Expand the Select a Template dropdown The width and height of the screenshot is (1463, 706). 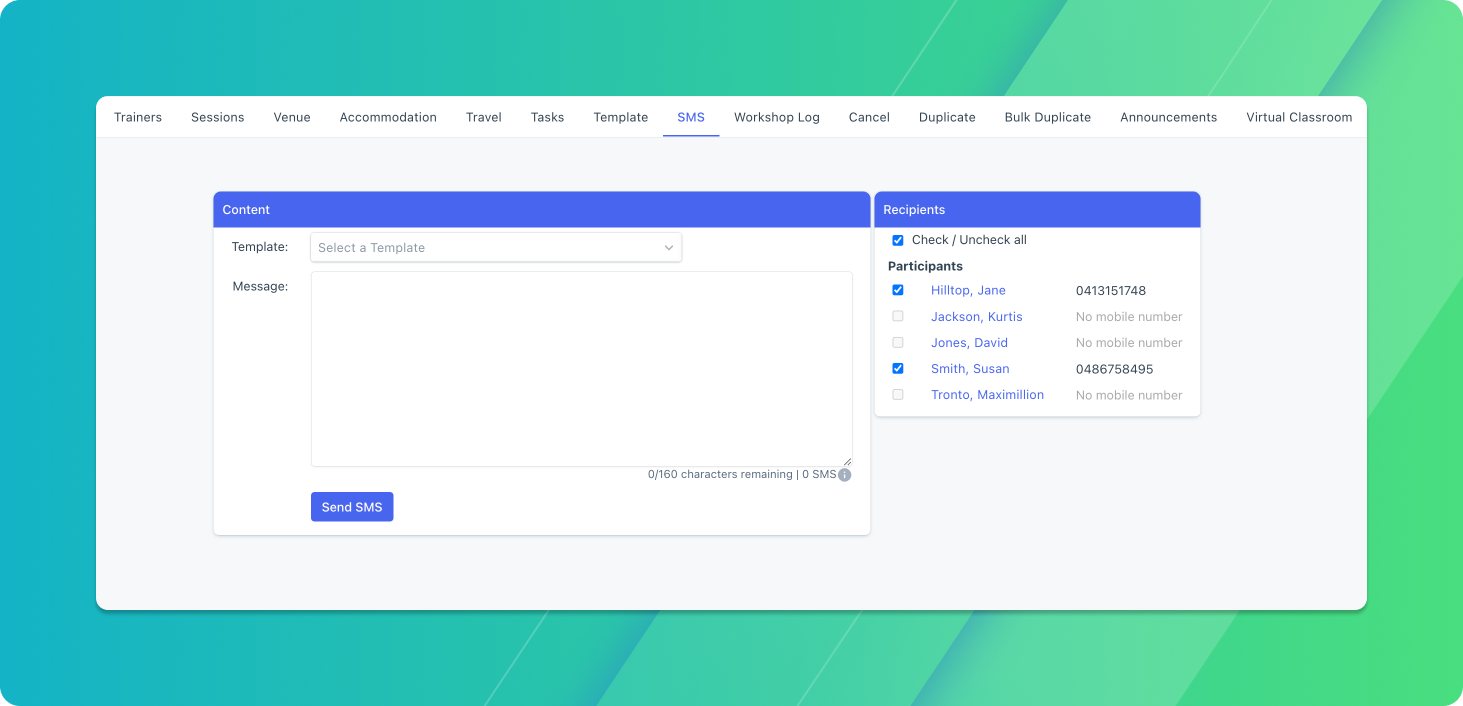click(x=496, y=248)
